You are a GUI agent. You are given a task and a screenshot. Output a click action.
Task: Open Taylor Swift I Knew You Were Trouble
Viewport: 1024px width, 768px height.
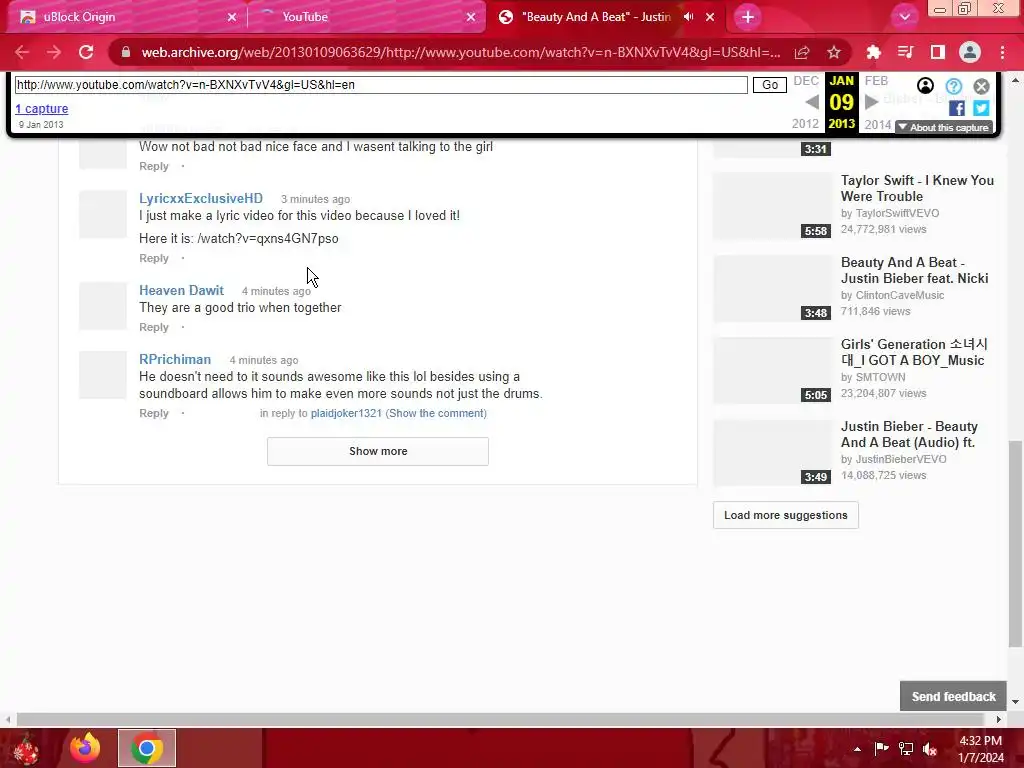pos(917,188)
